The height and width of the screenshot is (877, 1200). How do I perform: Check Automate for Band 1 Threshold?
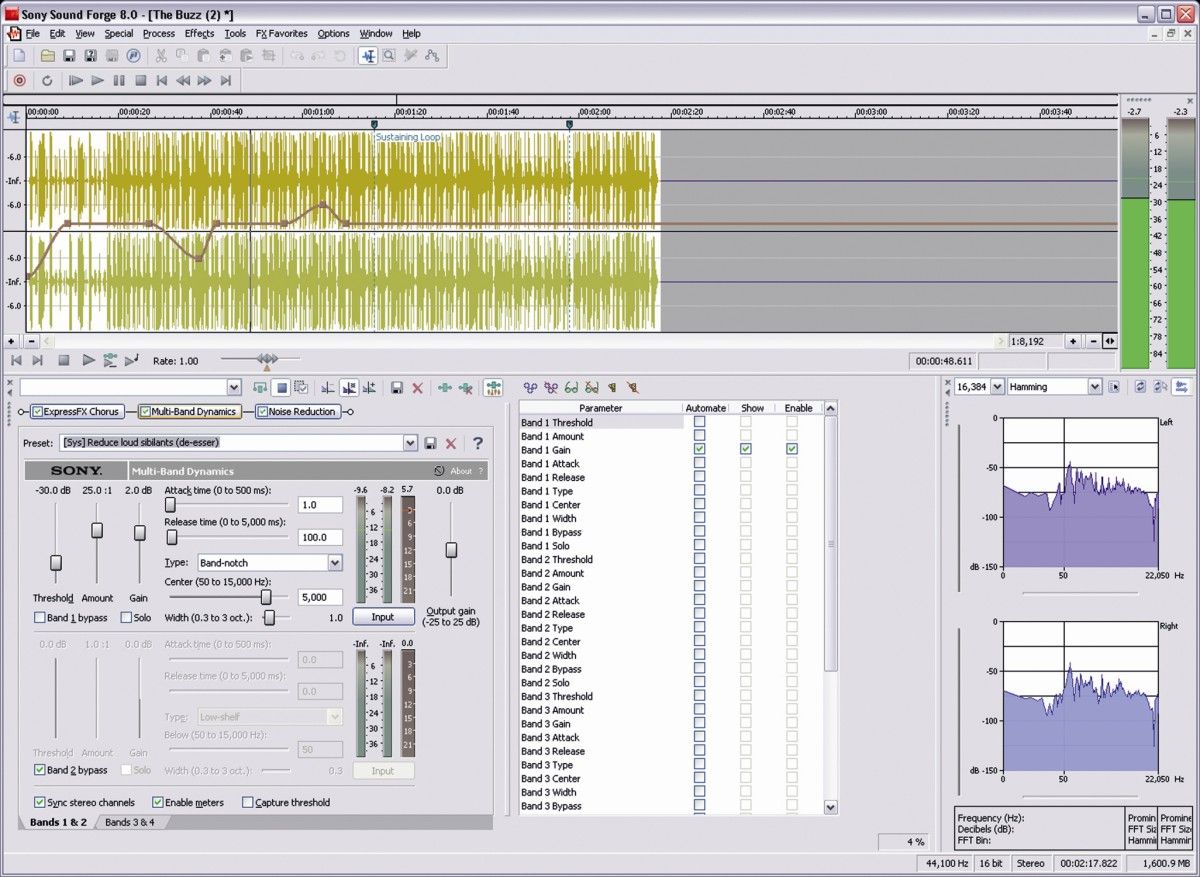[x=699, y=422]
